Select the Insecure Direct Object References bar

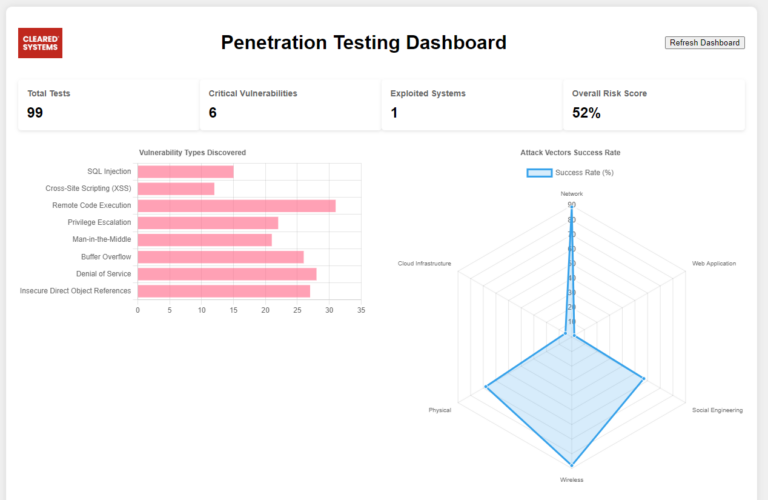(224, 291)
